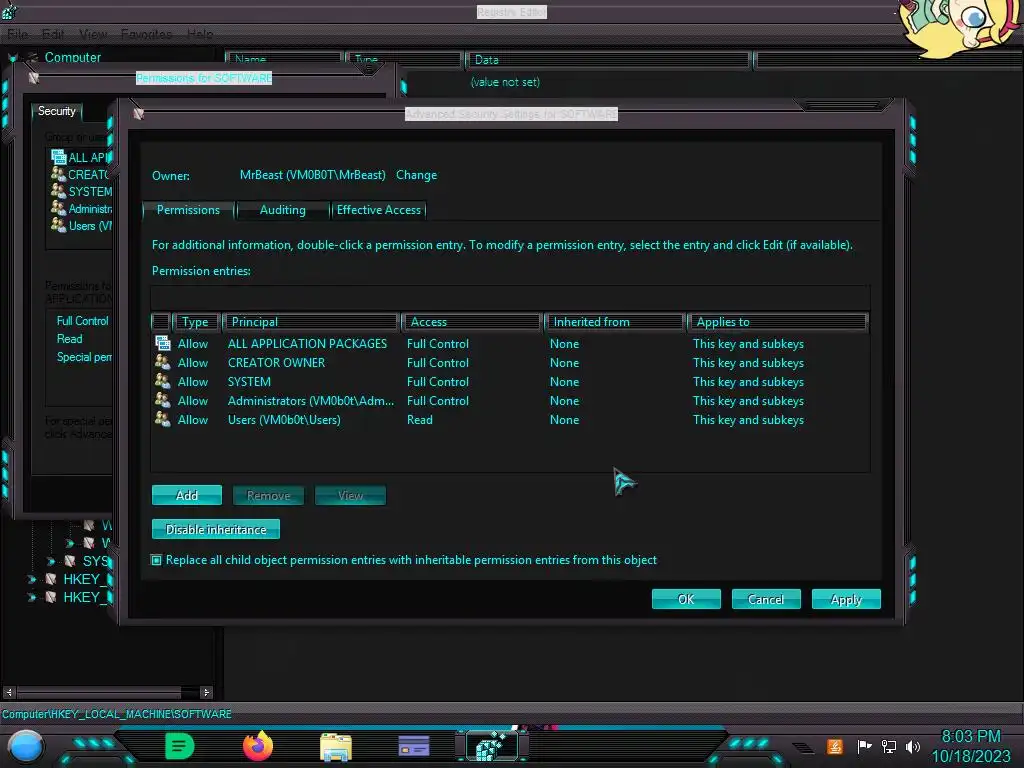The image size is (1024, 768).
Task: Click the Change owner link
Action: pos(417,175)
